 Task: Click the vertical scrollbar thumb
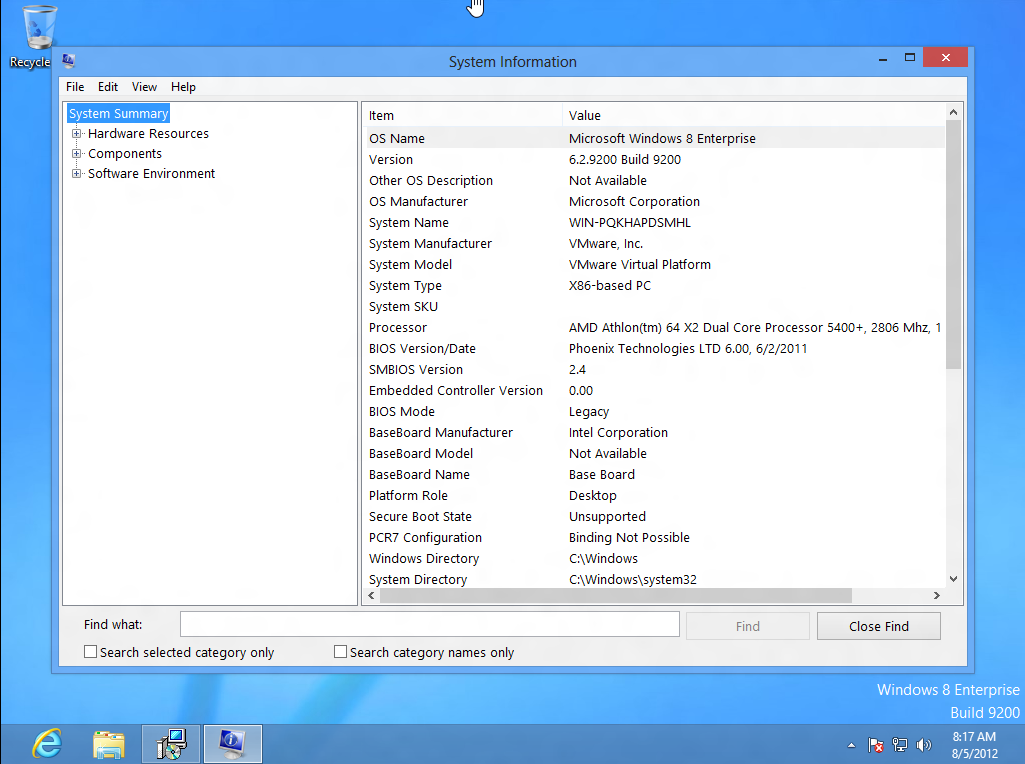[953, 245]
